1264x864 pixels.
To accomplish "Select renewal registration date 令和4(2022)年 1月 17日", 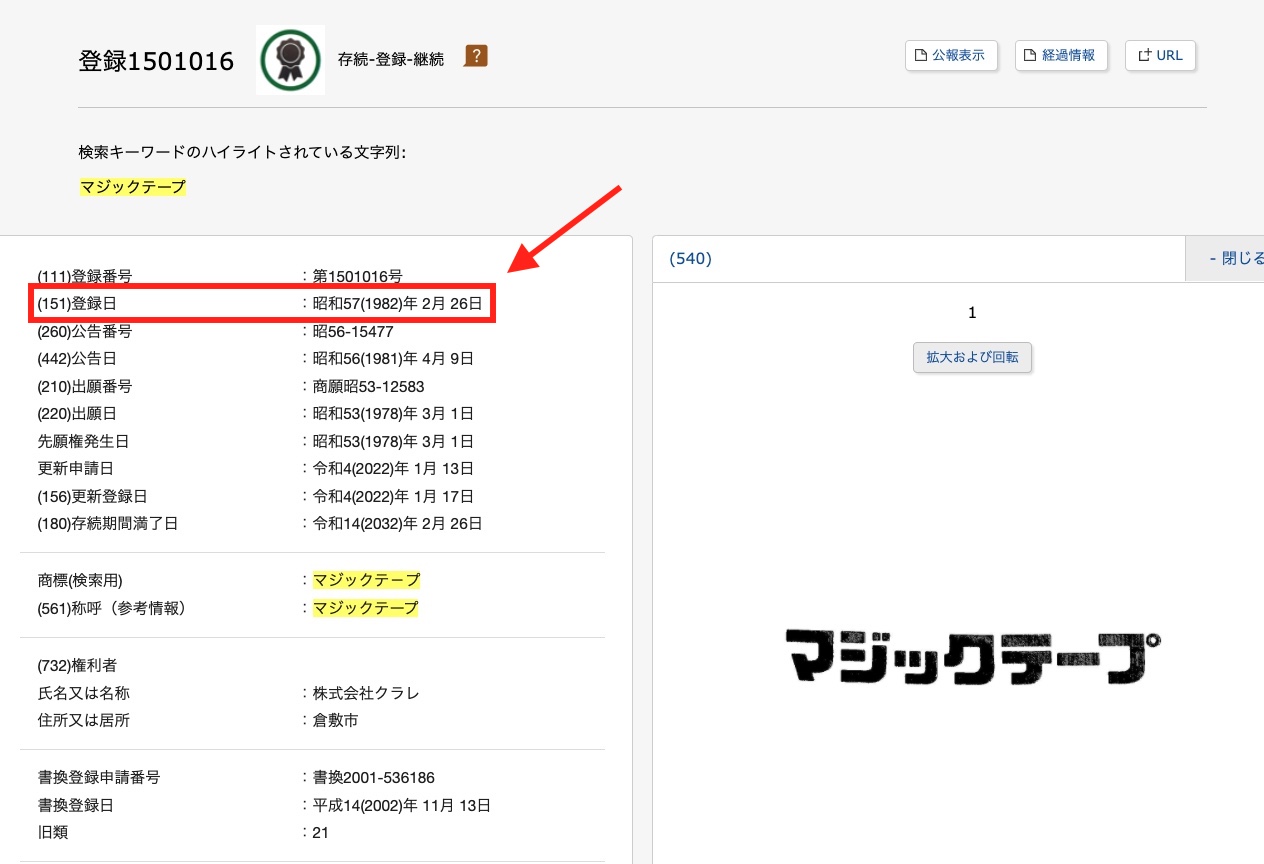I will [x=393, y=496].
